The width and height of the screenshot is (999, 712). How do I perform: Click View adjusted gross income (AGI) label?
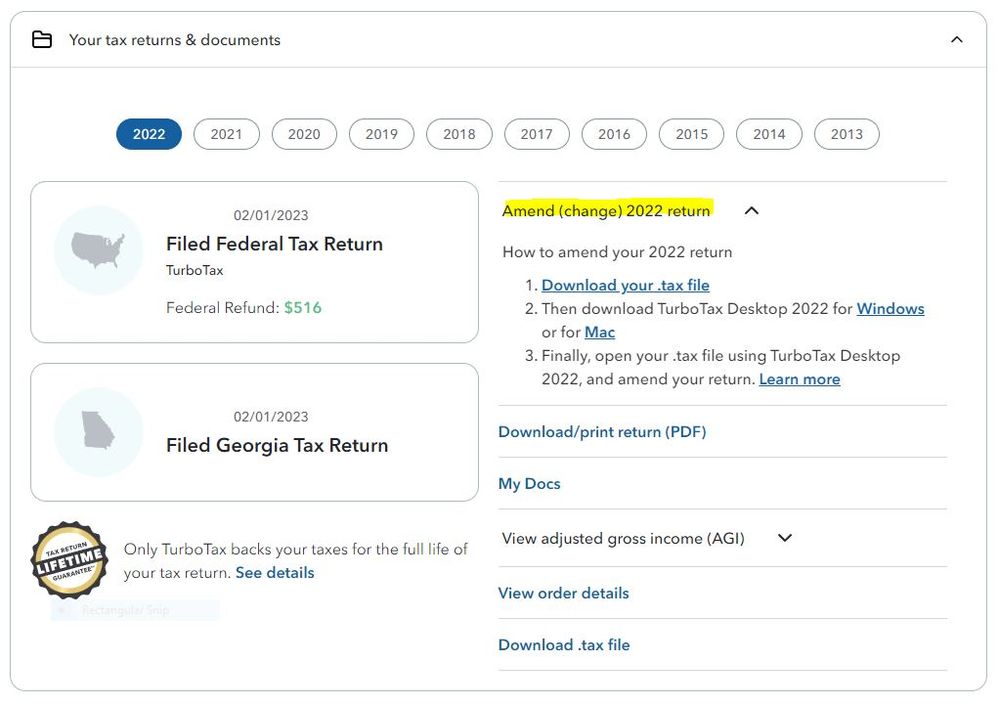pos(623,539)
